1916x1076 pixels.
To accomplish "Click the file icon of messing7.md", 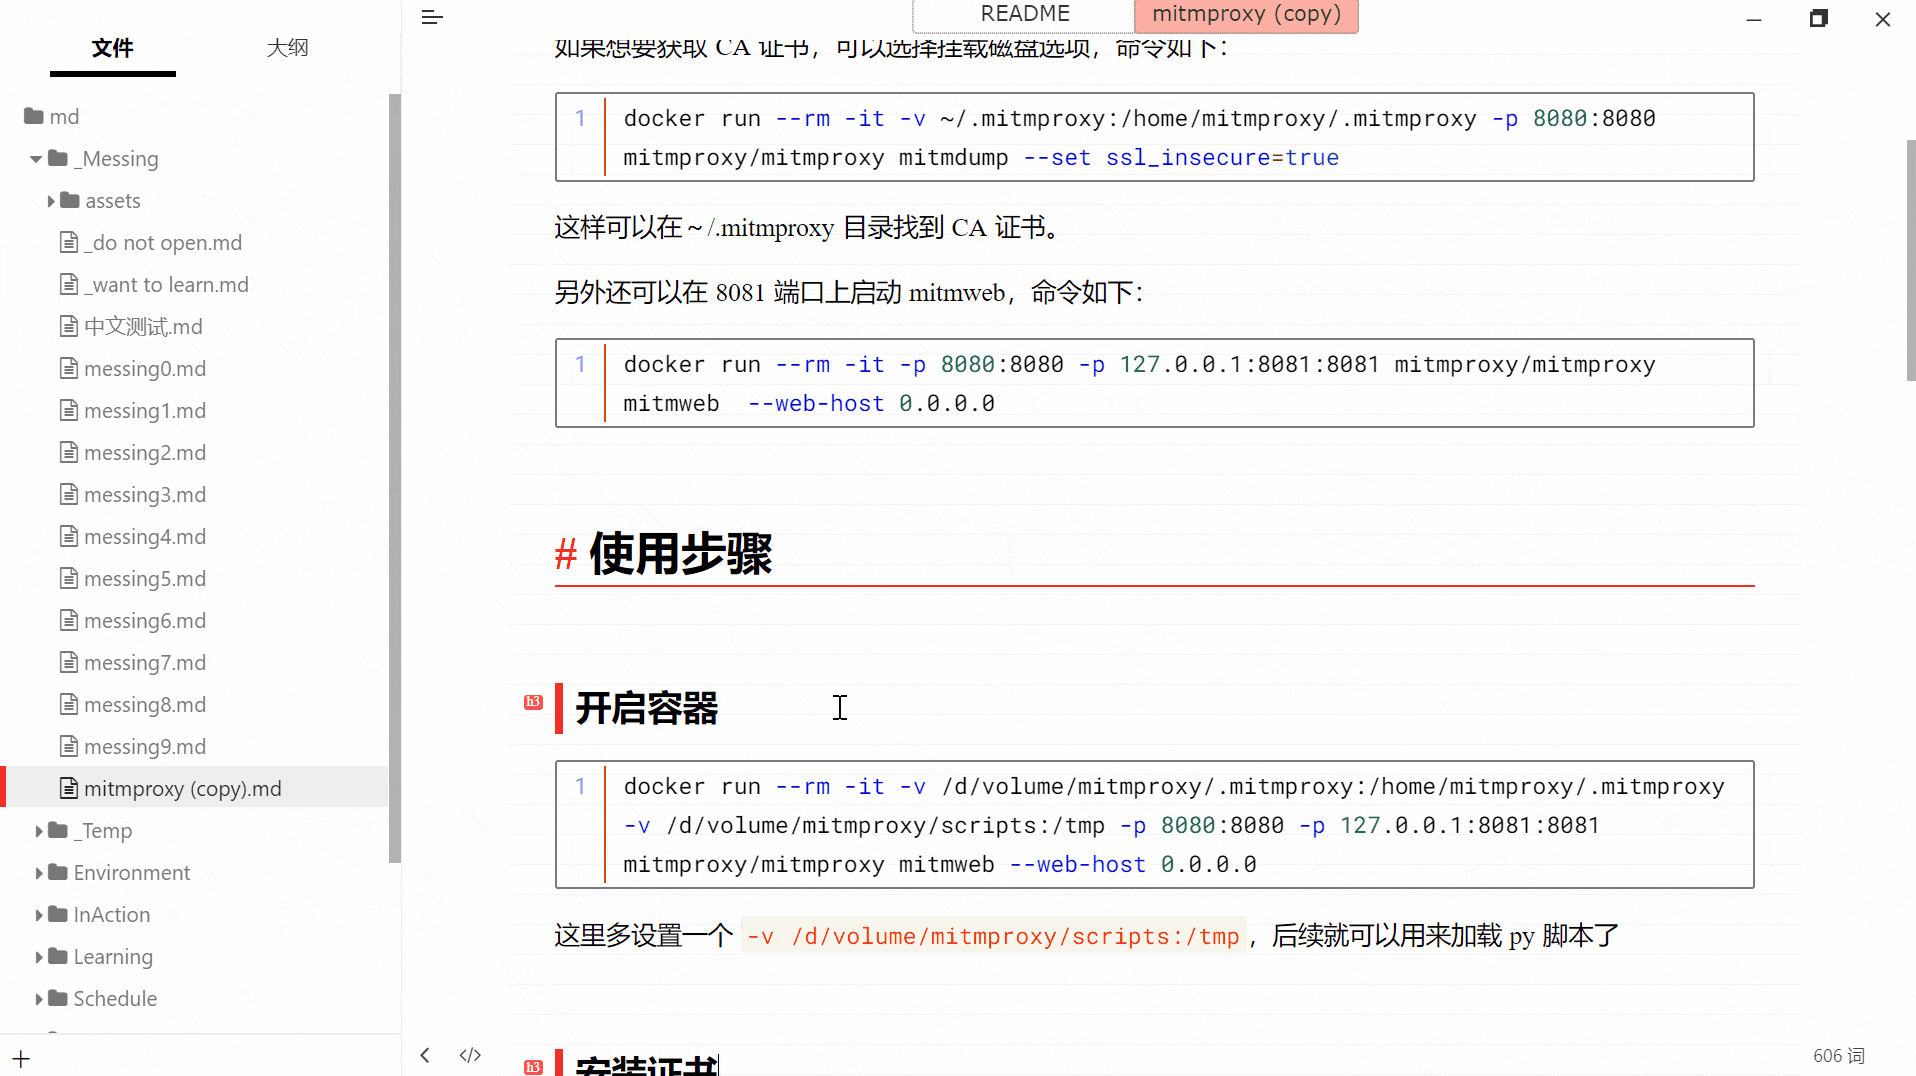I will [67, 662].
